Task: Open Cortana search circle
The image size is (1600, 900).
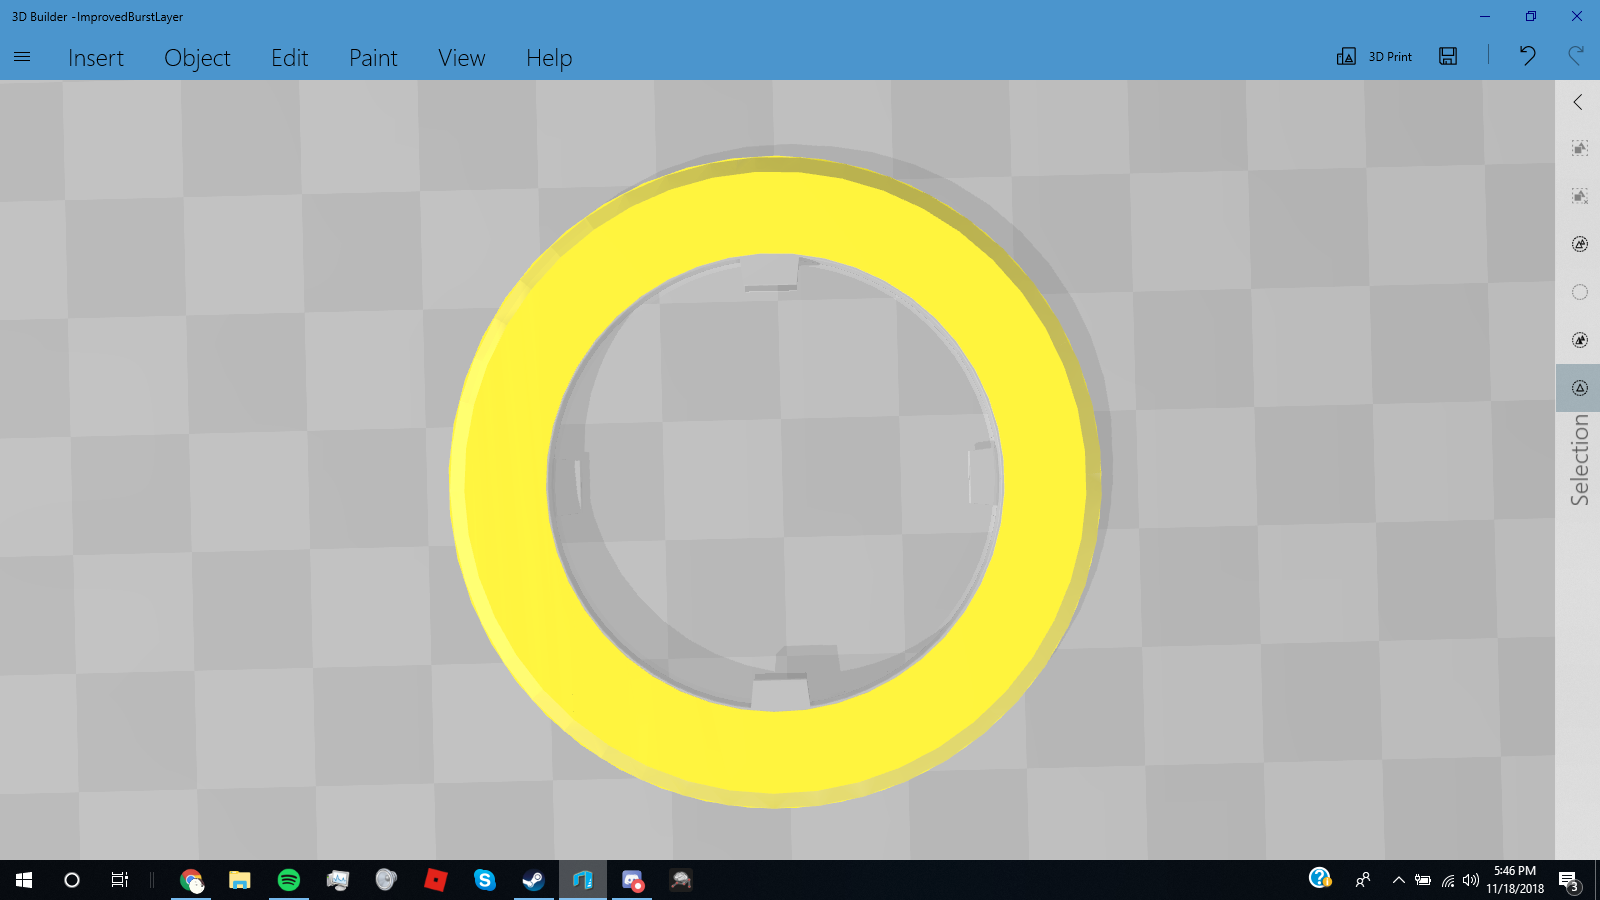Action: coord(72,880)
